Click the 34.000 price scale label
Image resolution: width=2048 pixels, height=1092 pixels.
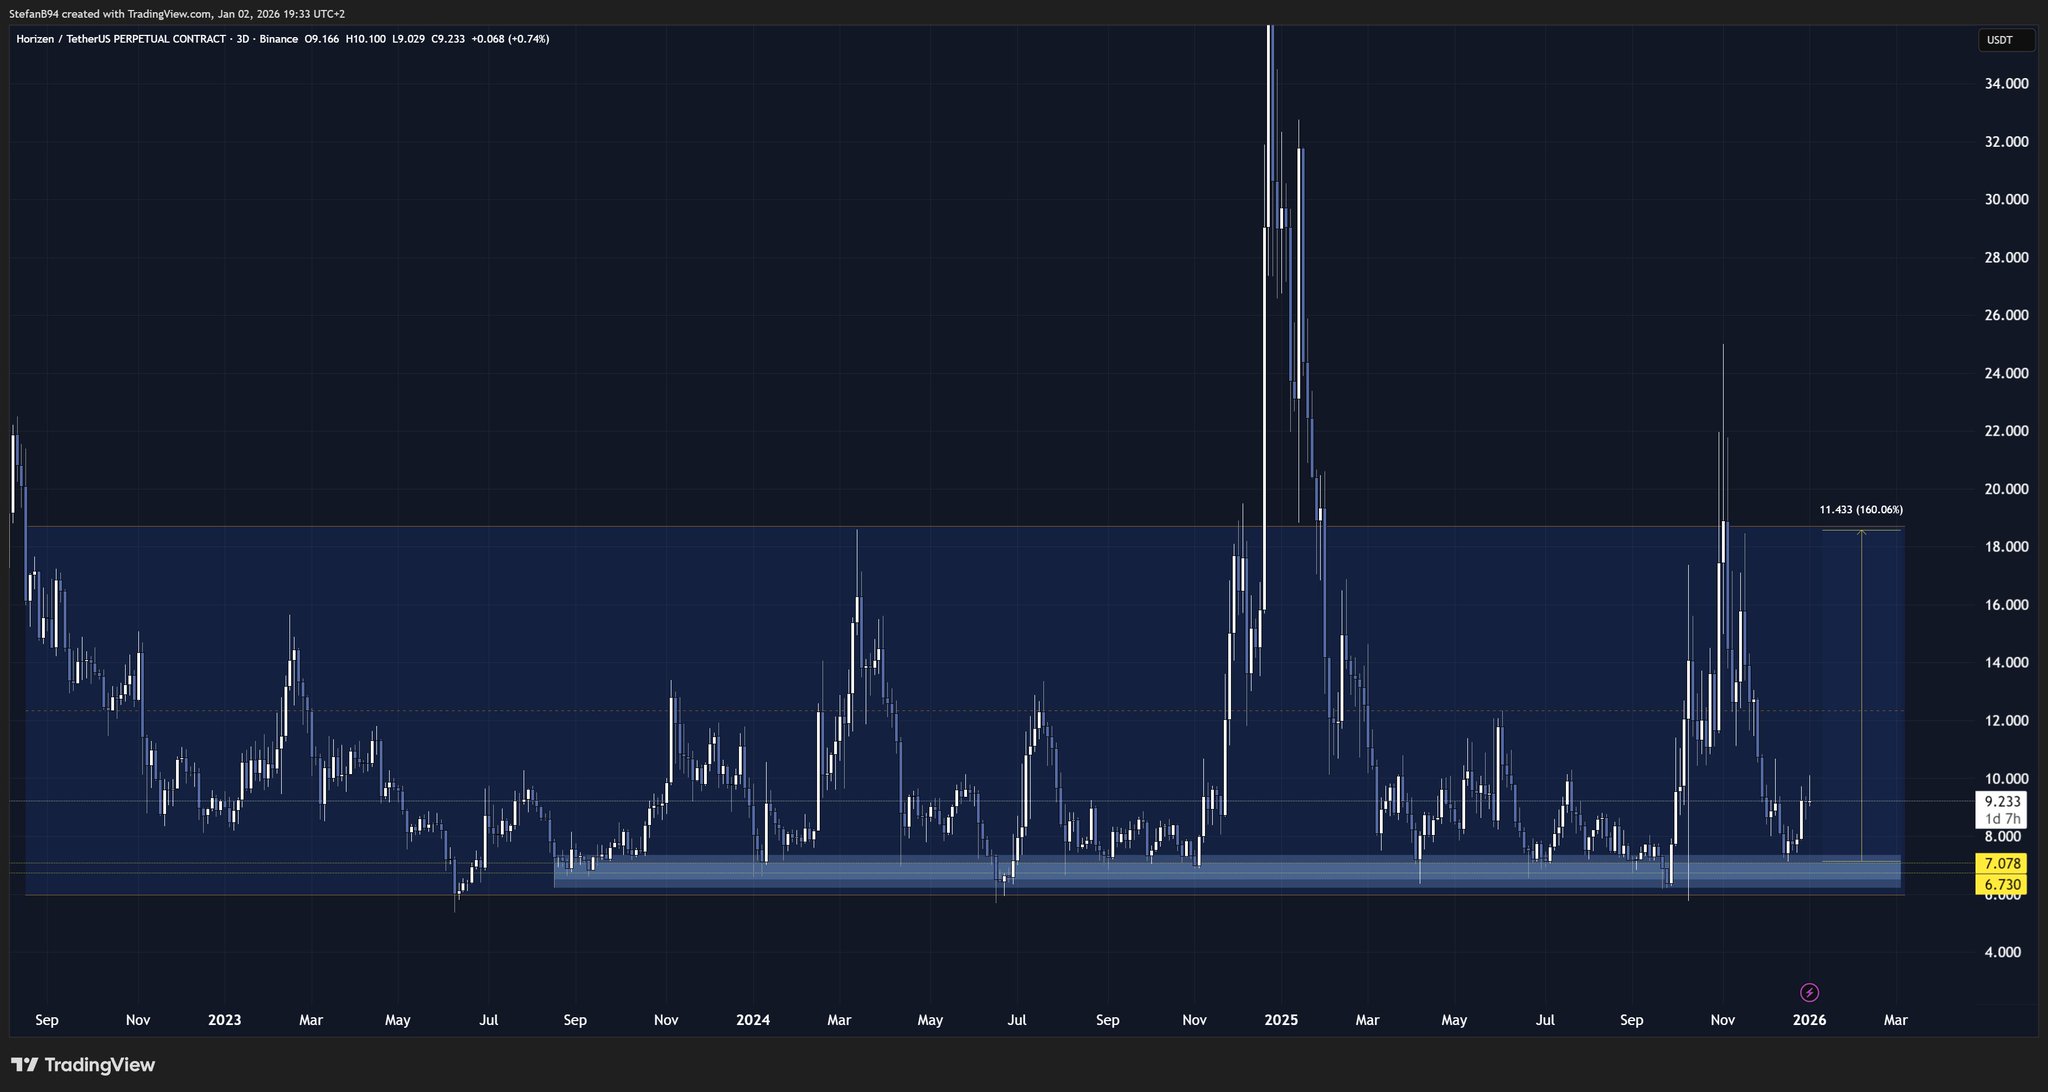[x=2006, y=84]
